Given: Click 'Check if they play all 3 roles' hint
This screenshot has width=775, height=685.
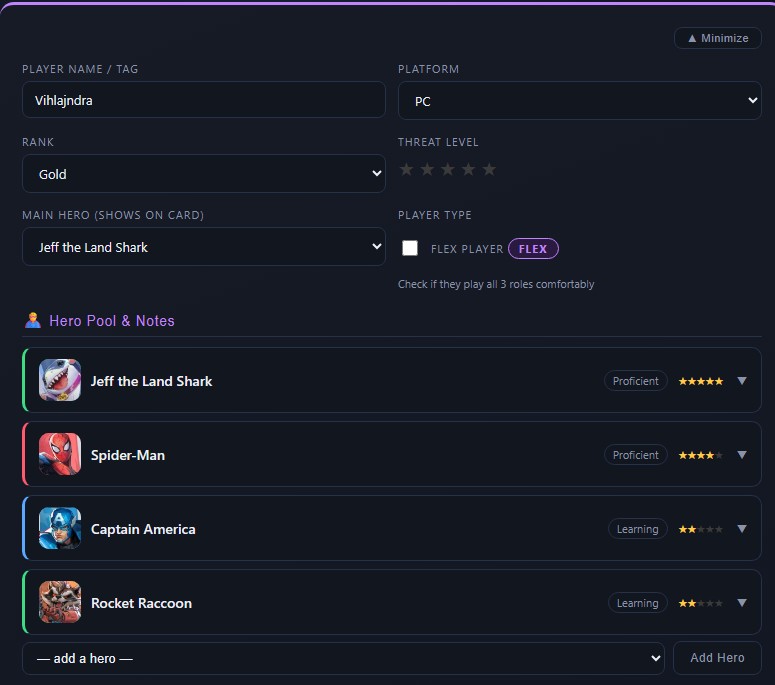Looking at the screenshot, I should [x=496, y=284].
